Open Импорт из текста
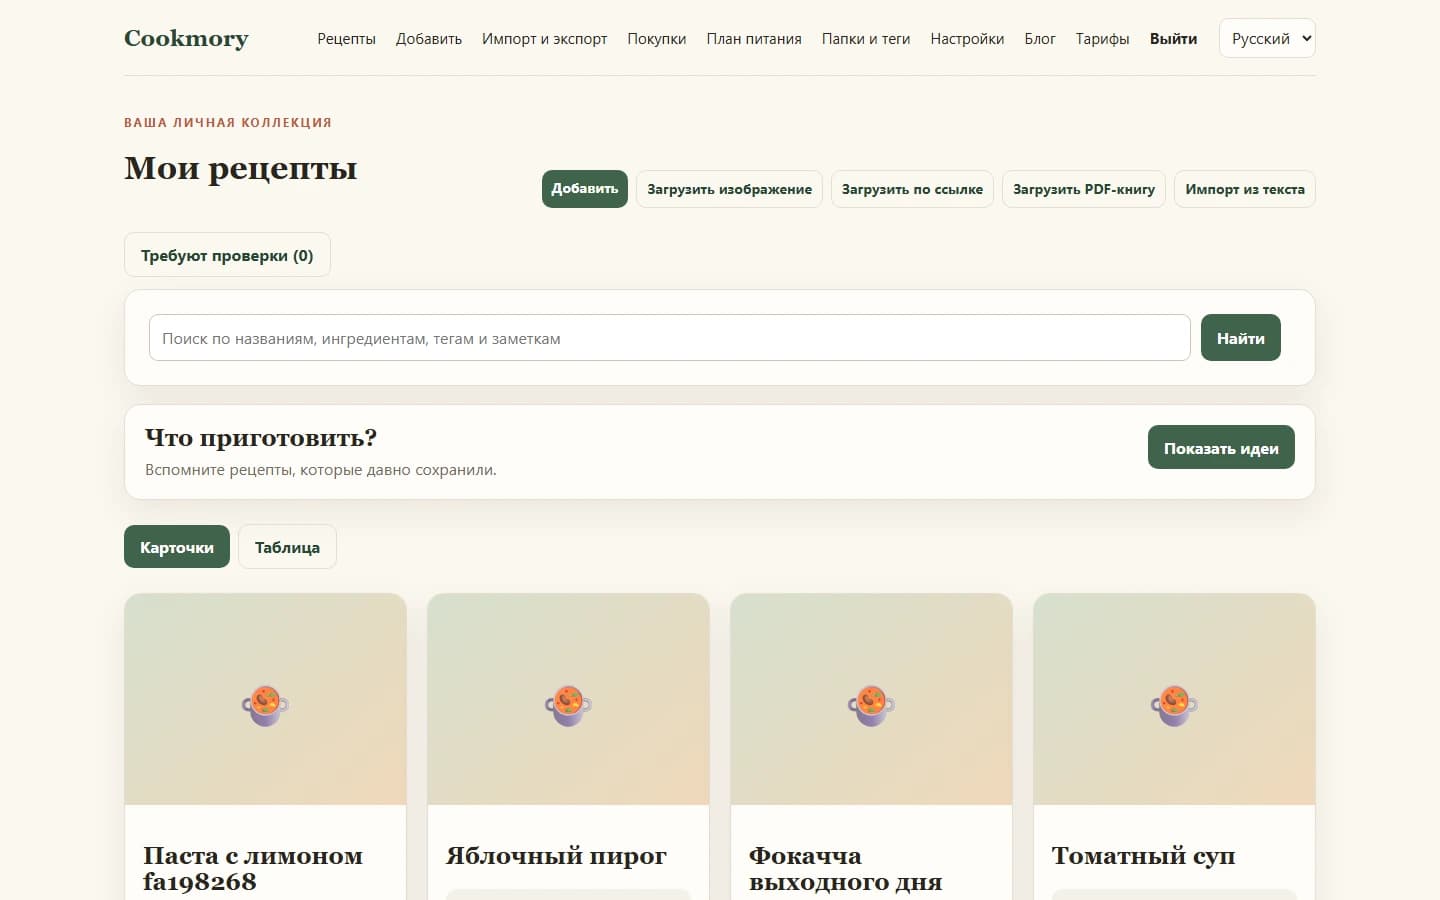The image size is (1440, 900). click(1245, 189)
